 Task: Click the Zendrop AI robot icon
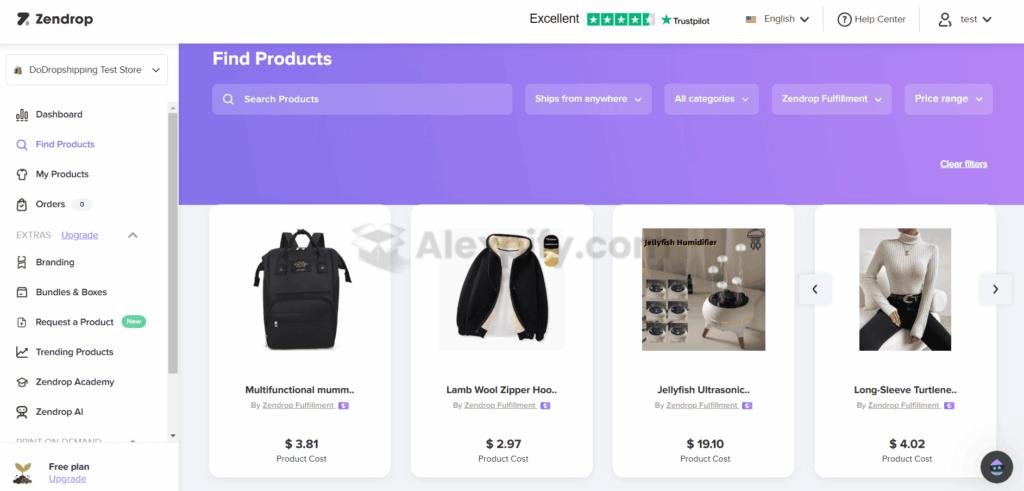(22, 412)
